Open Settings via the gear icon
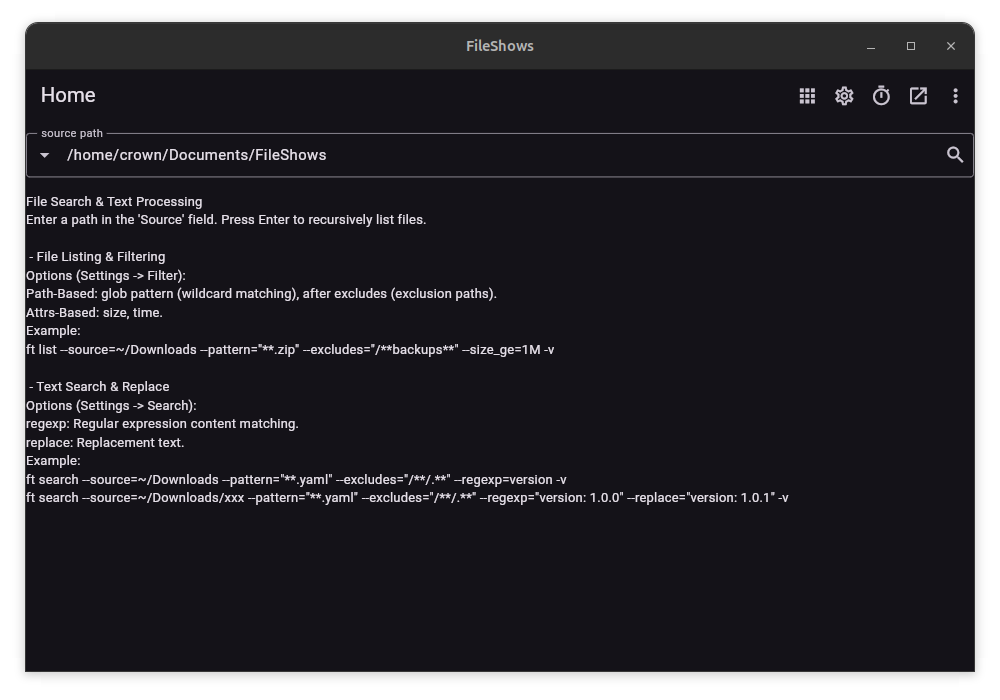The height and width of the screenshot is (700, 1000). click(x=844, y=95)
